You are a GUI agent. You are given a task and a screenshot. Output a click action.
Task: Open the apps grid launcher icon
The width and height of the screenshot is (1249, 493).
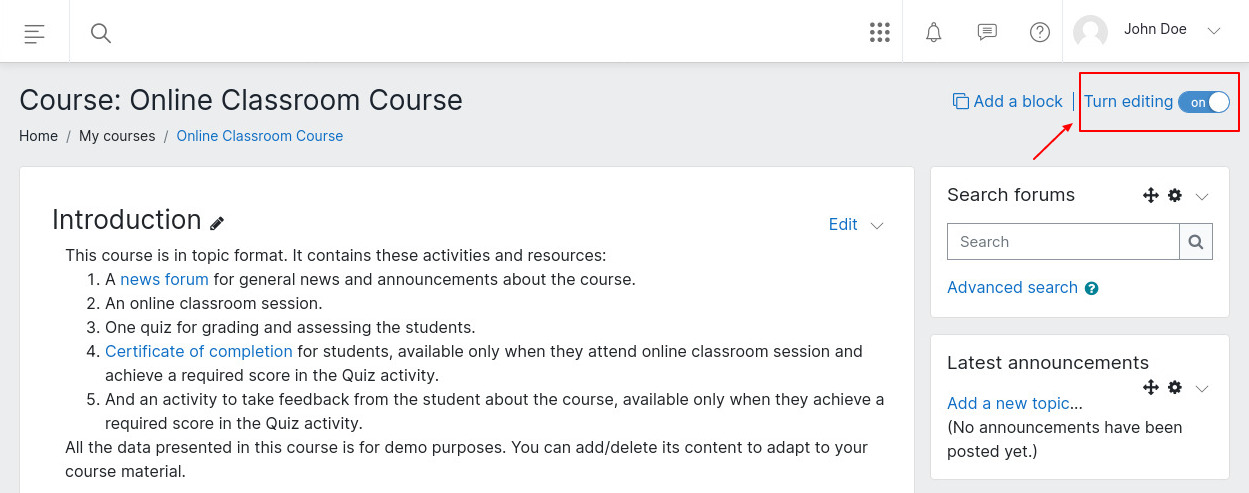click(x=880, y=32)
